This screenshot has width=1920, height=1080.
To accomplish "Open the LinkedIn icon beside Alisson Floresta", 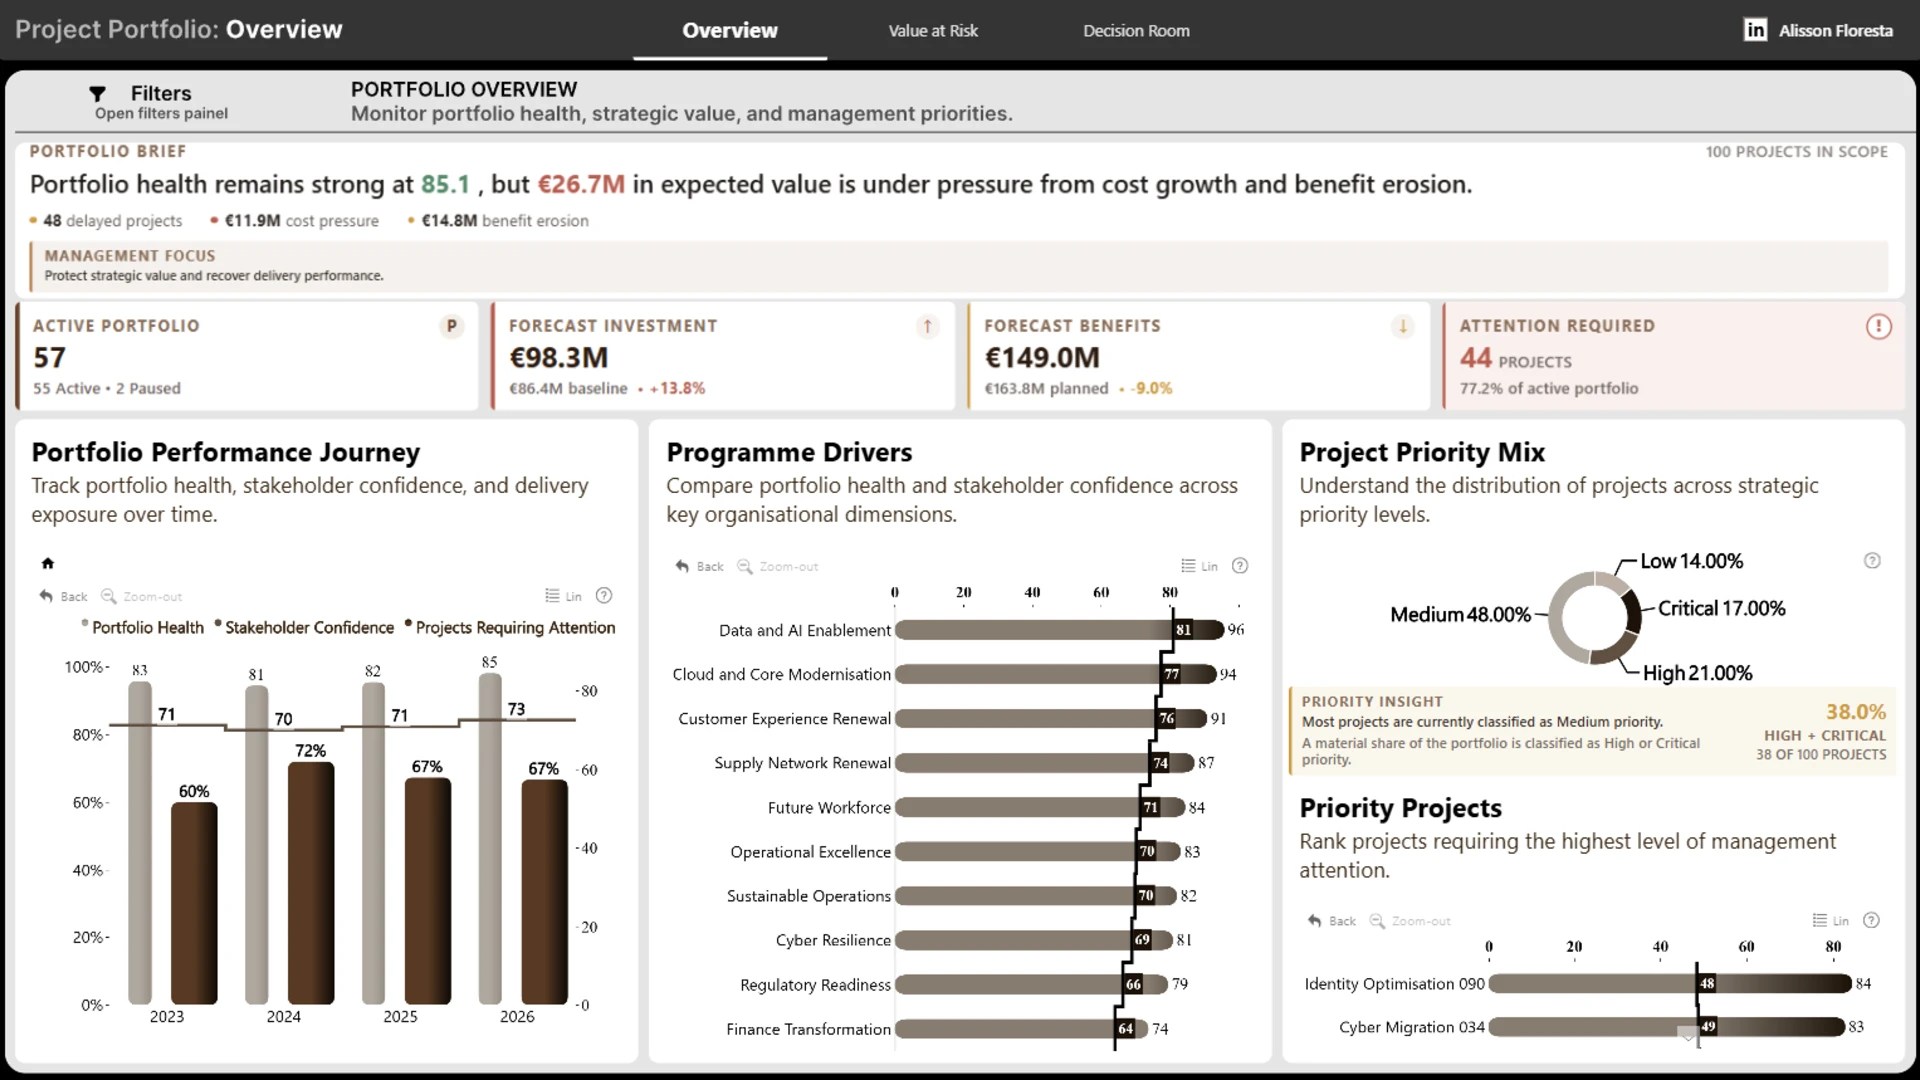I will [x=1755, y=30].
